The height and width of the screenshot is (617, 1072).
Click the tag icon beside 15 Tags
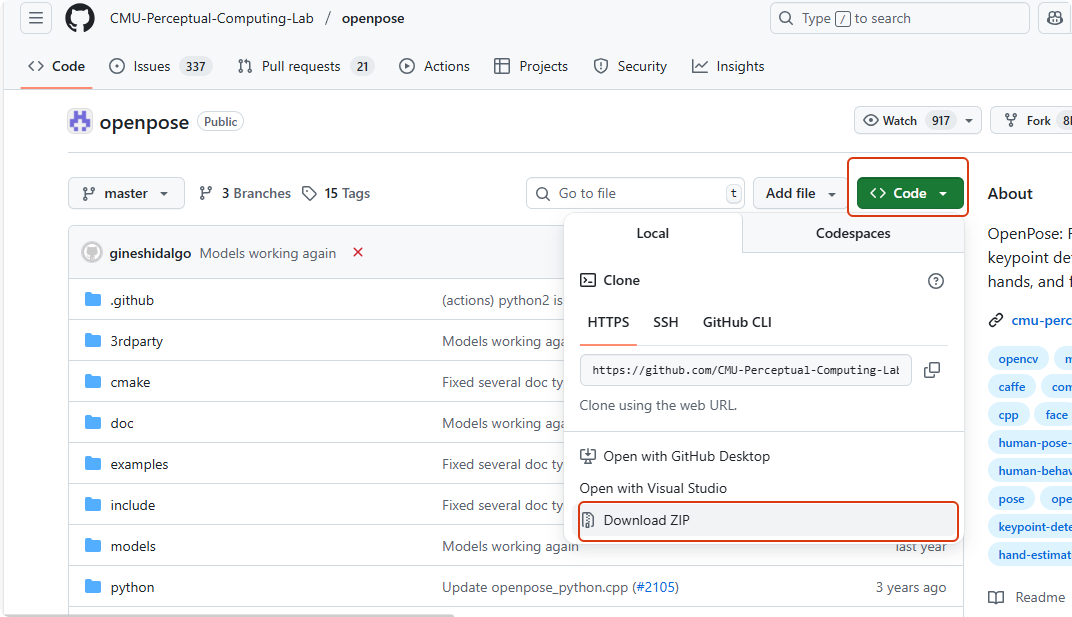(x=310, y=194)
